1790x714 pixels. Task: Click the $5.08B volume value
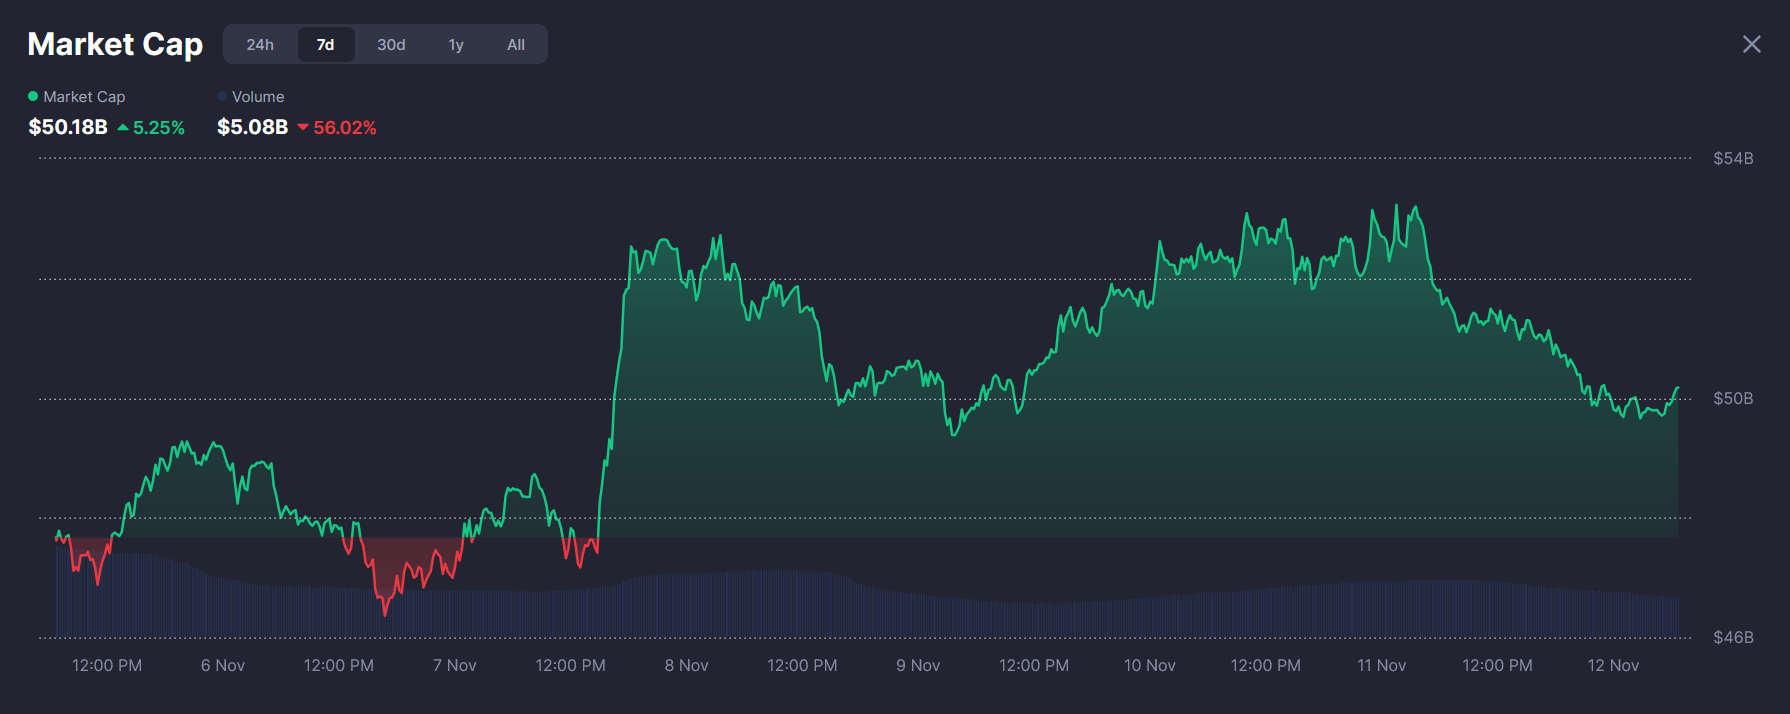pos(253,127)
